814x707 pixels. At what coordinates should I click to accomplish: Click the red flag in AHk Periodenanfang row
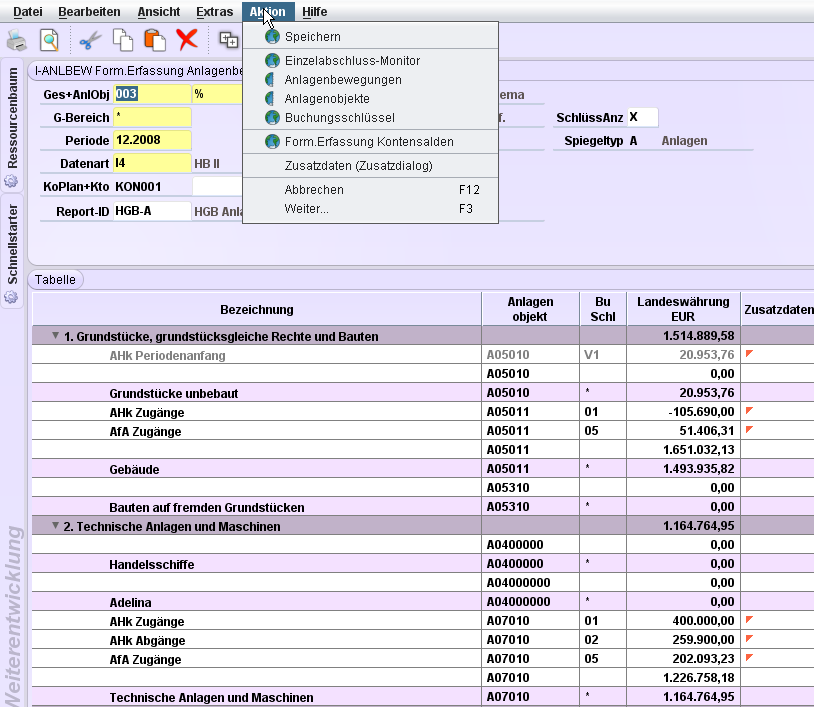pyautogui.click(x=749, y=354)
